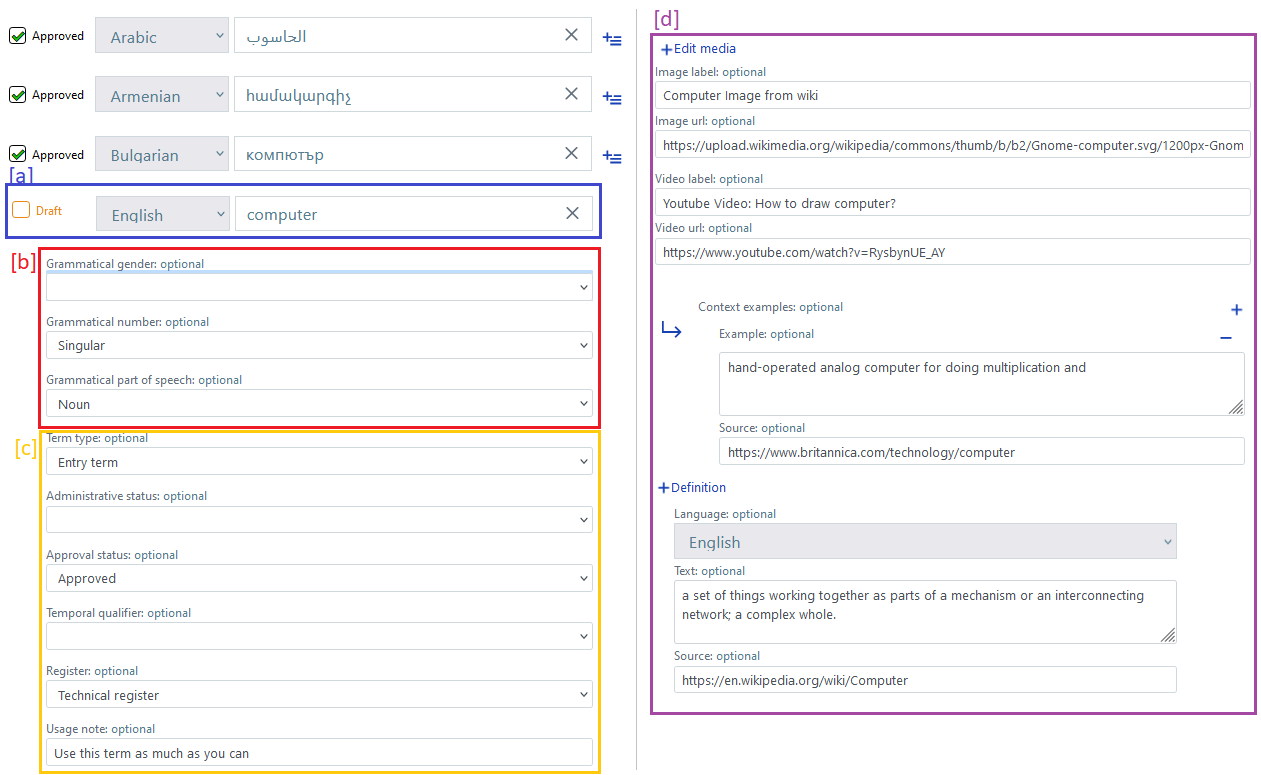Toggle the Approved checkbox for Arabic

click(x=18, y=36)
